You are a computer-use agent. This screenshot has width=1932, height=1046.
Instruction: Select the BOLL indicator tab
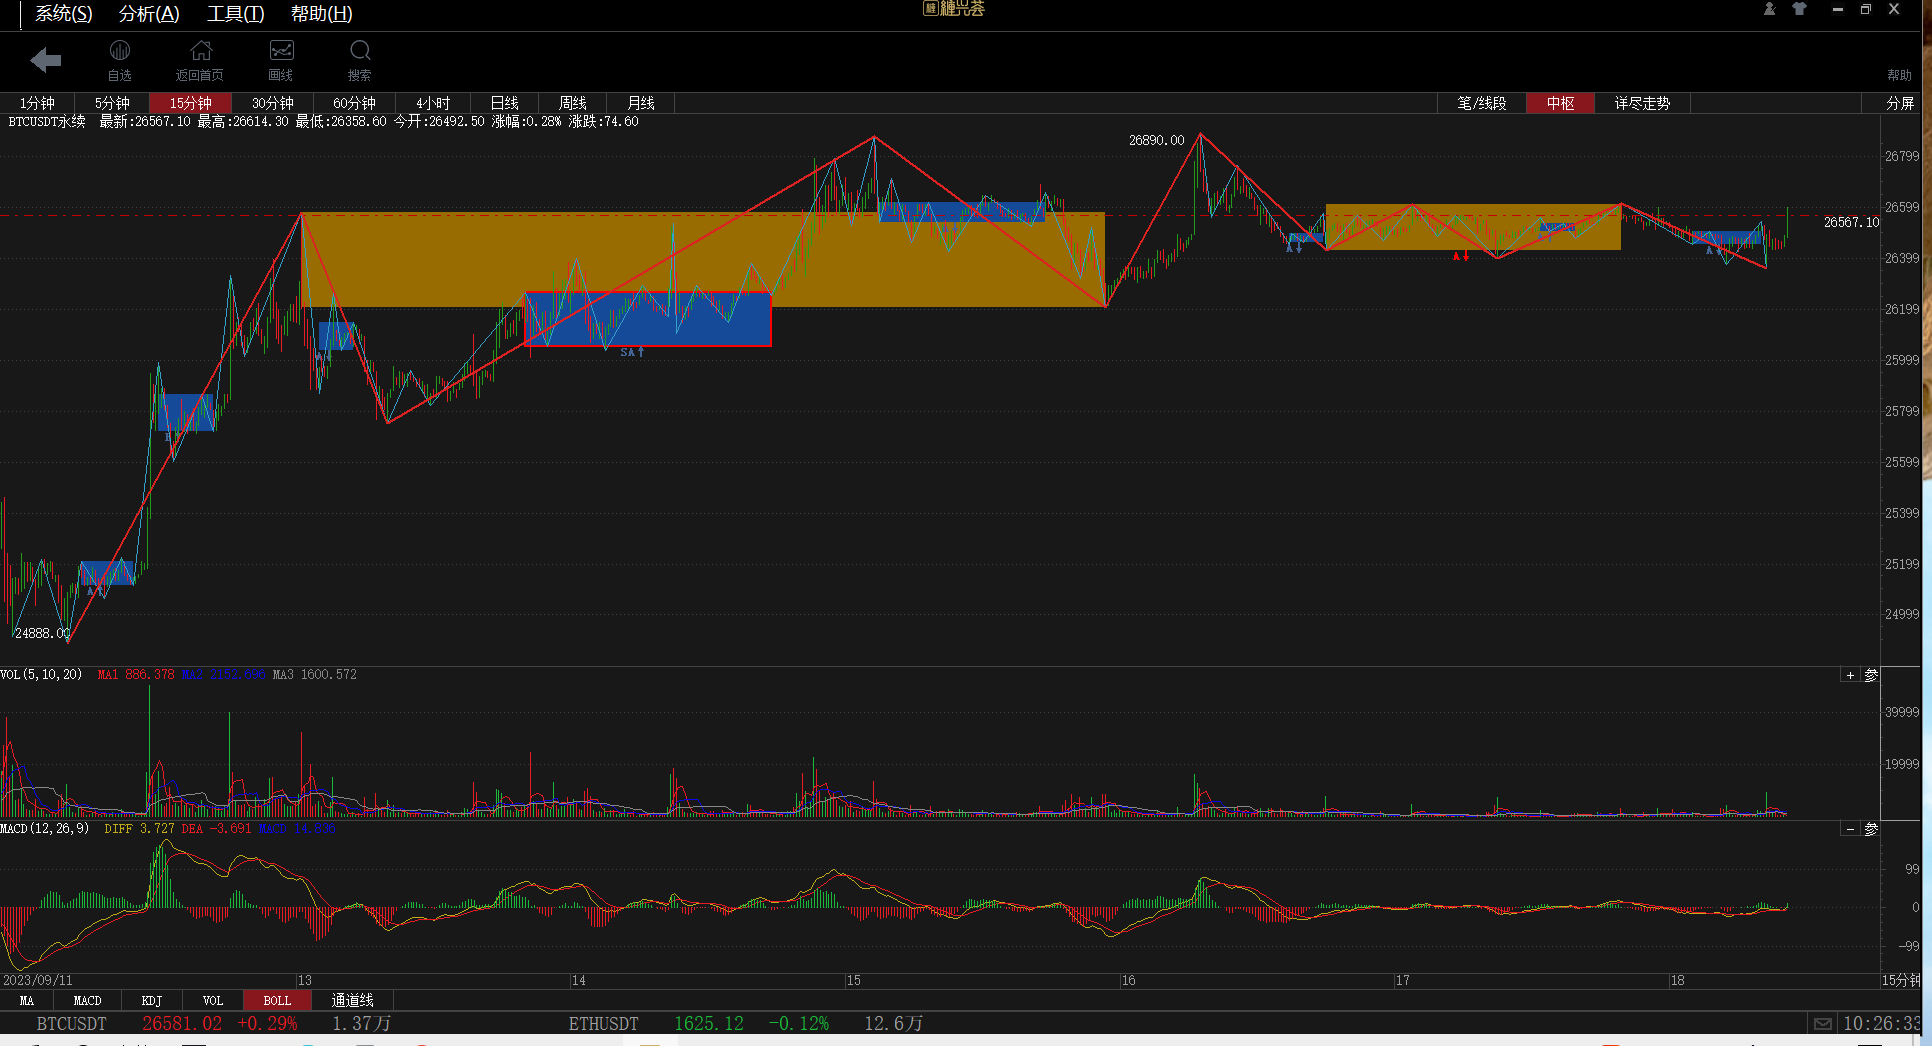tap(277, 1000)
